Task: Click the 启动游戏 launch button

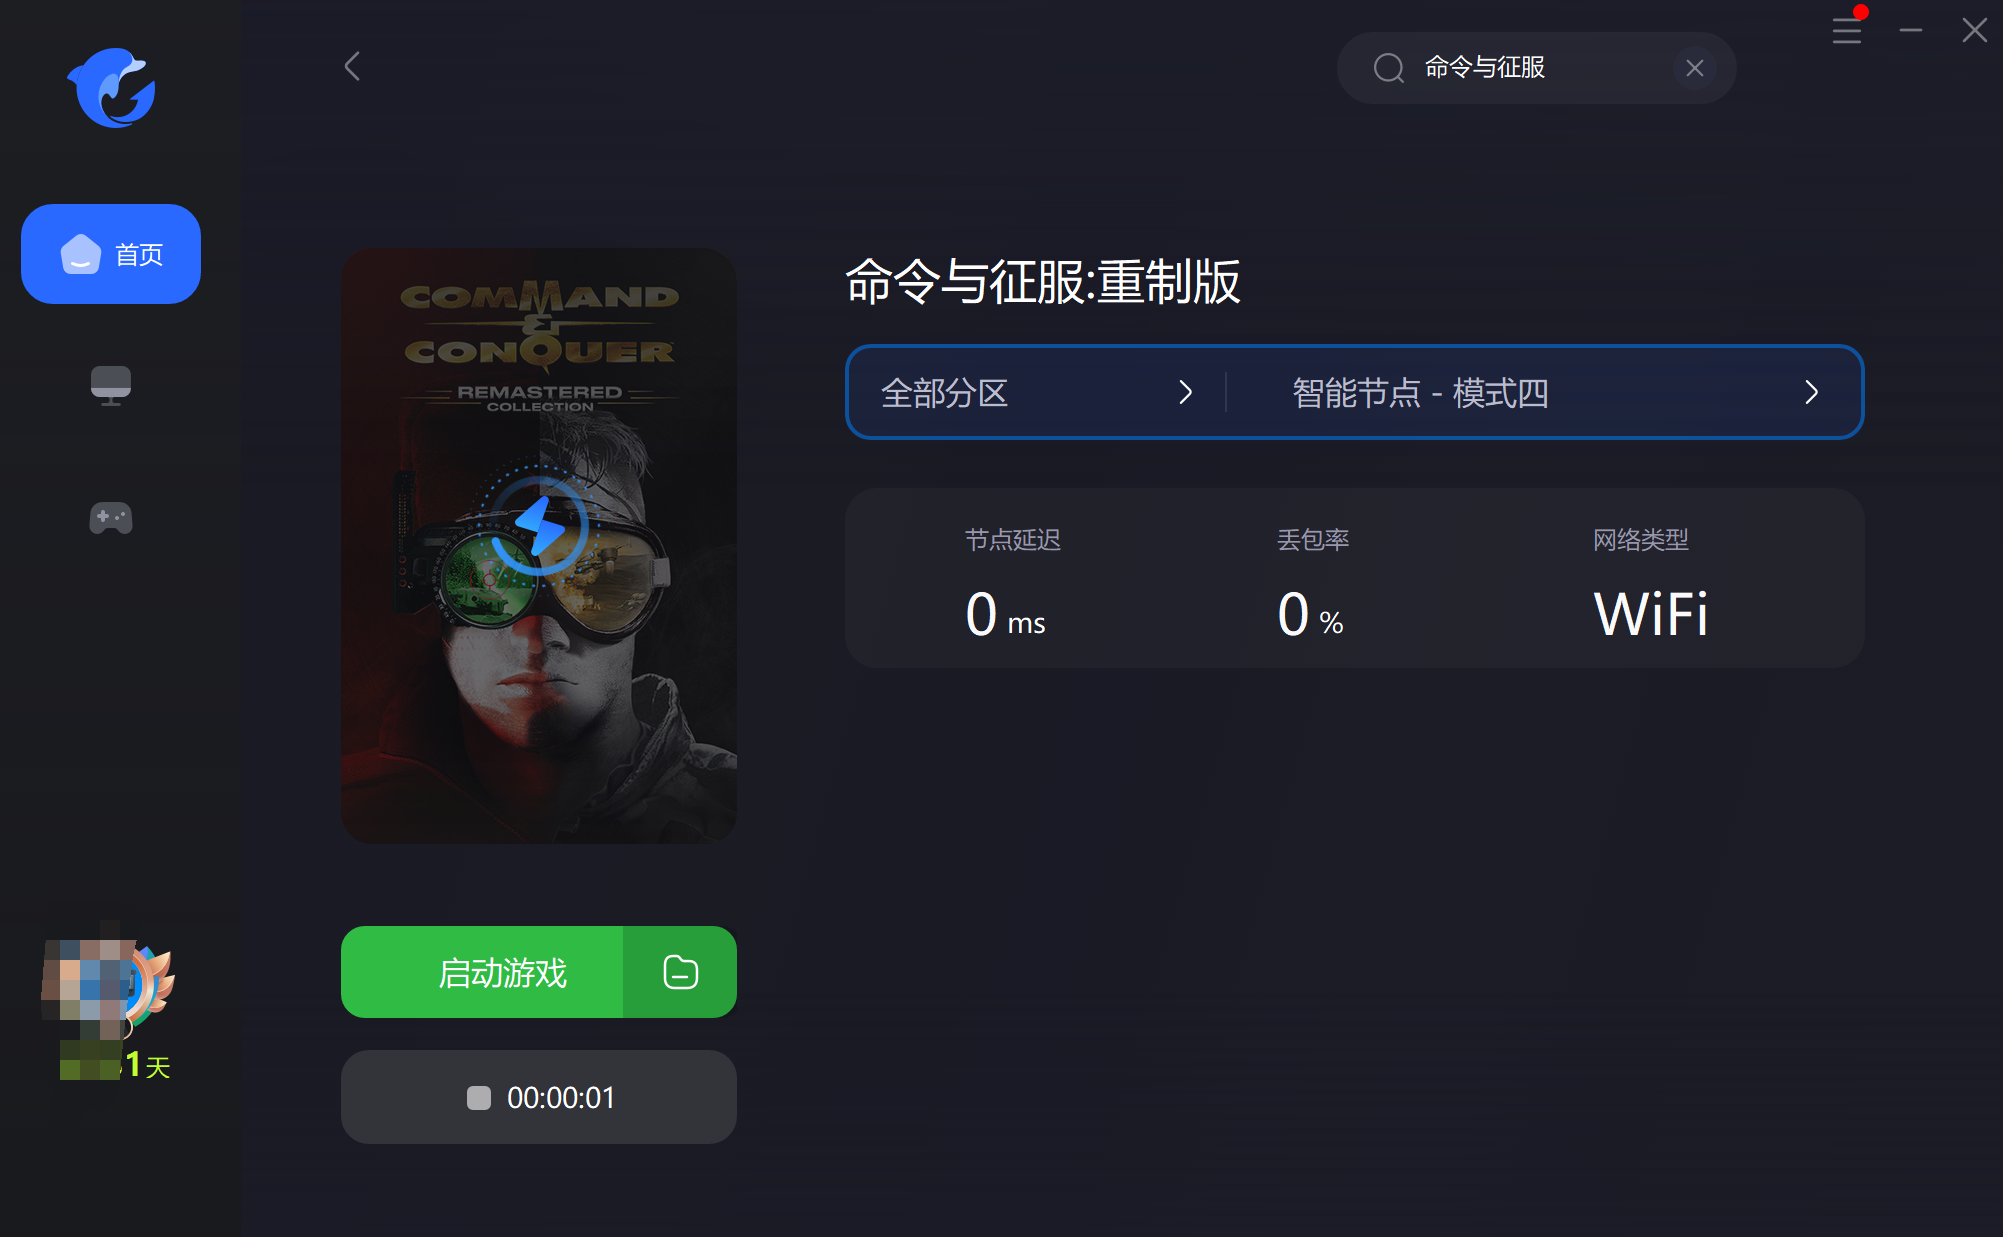Action: click(482, 972)
